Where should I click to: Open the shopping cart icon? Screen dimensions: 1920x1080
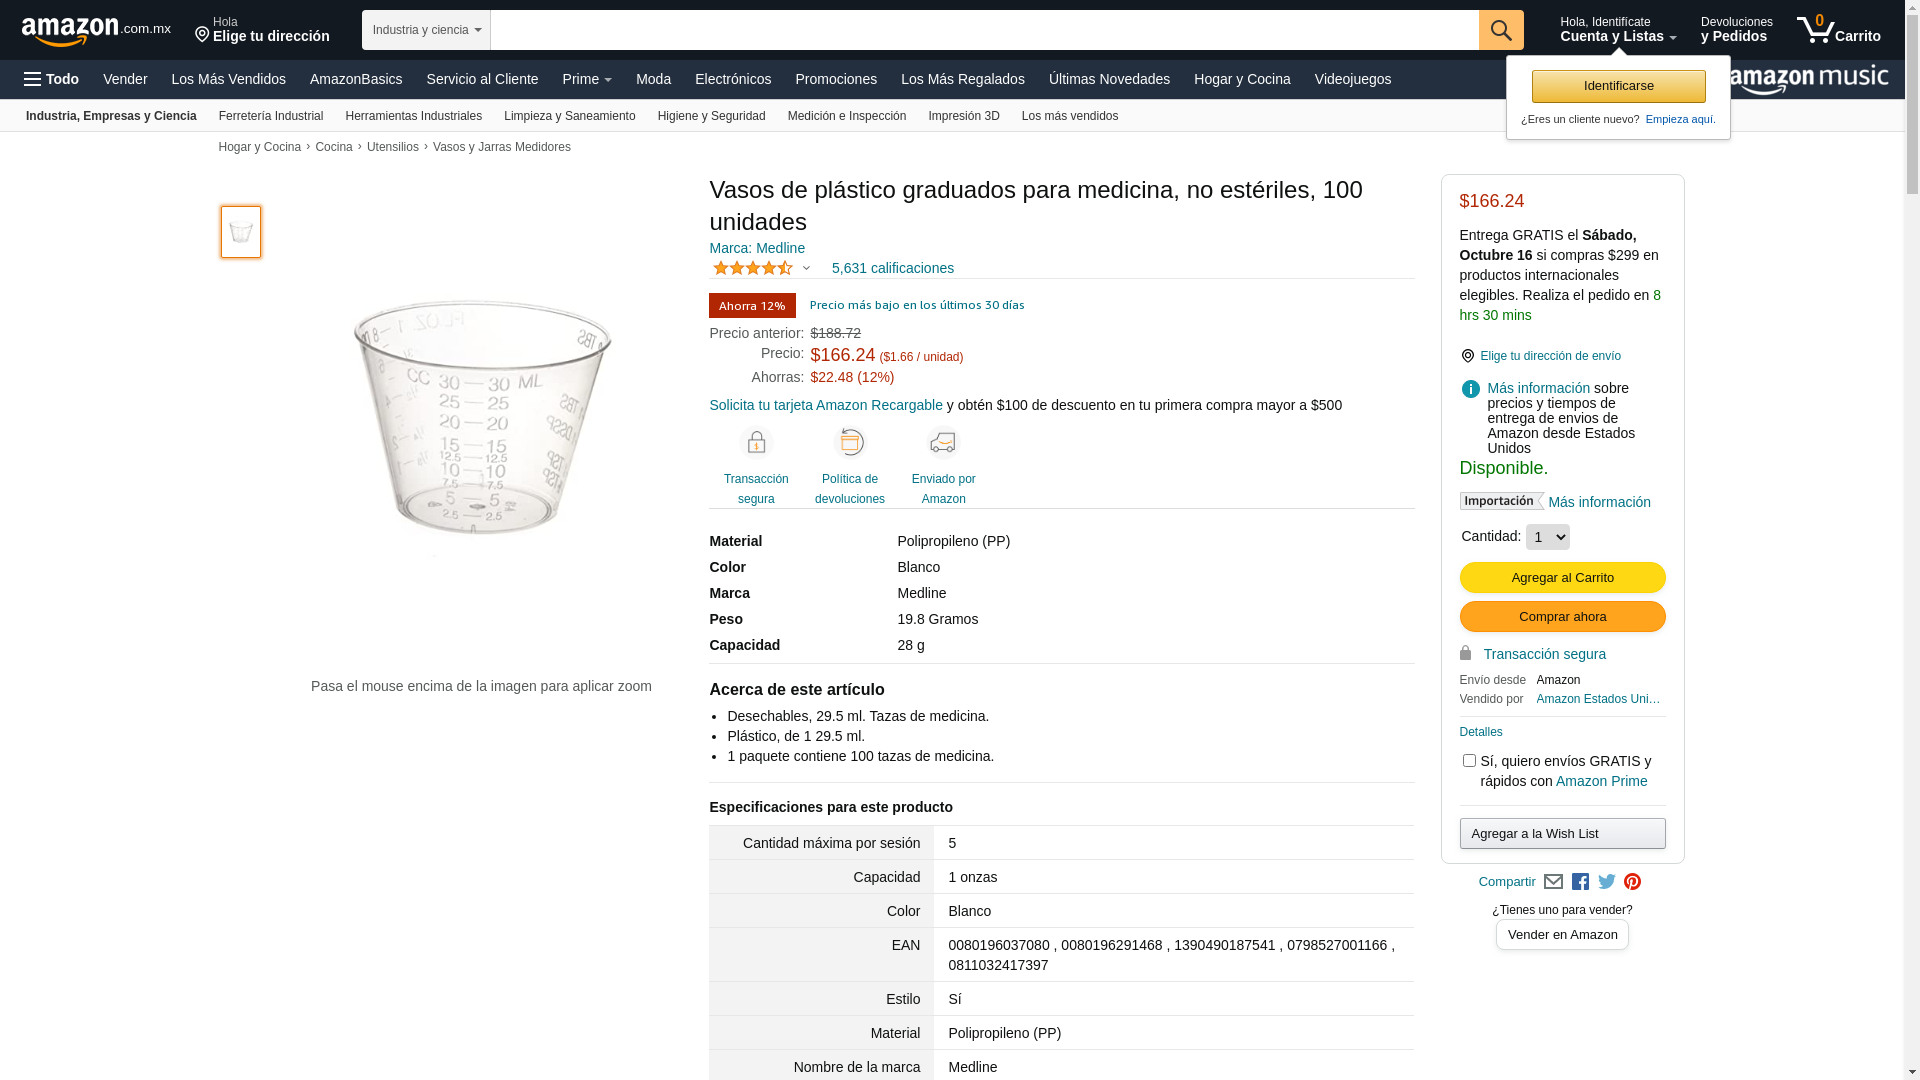point(1838,29)
